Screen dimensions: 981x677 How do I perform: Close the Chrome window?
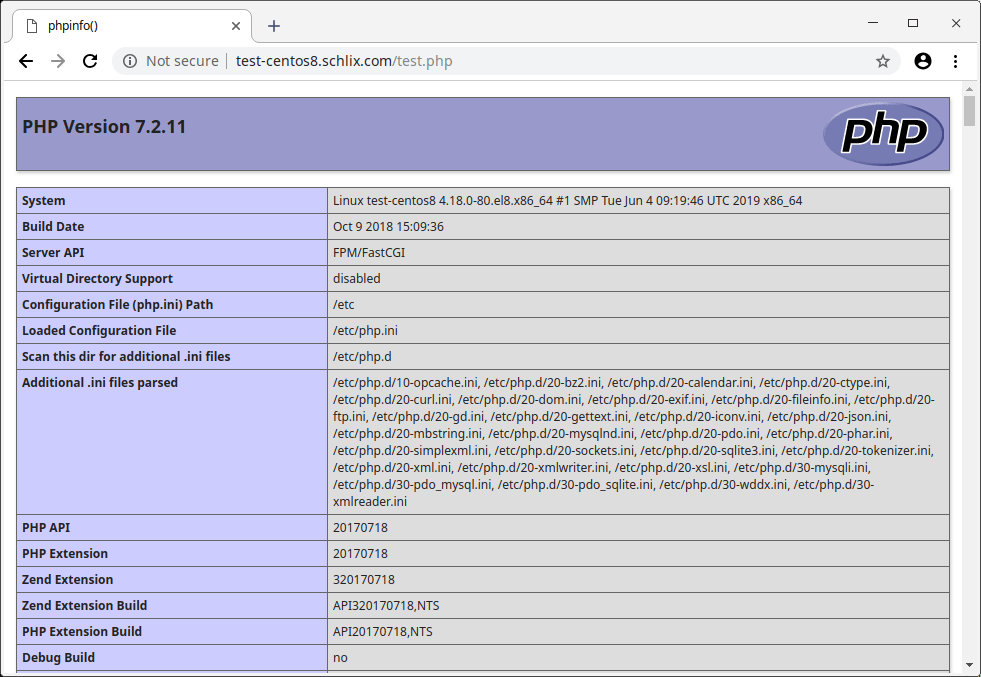955,23
